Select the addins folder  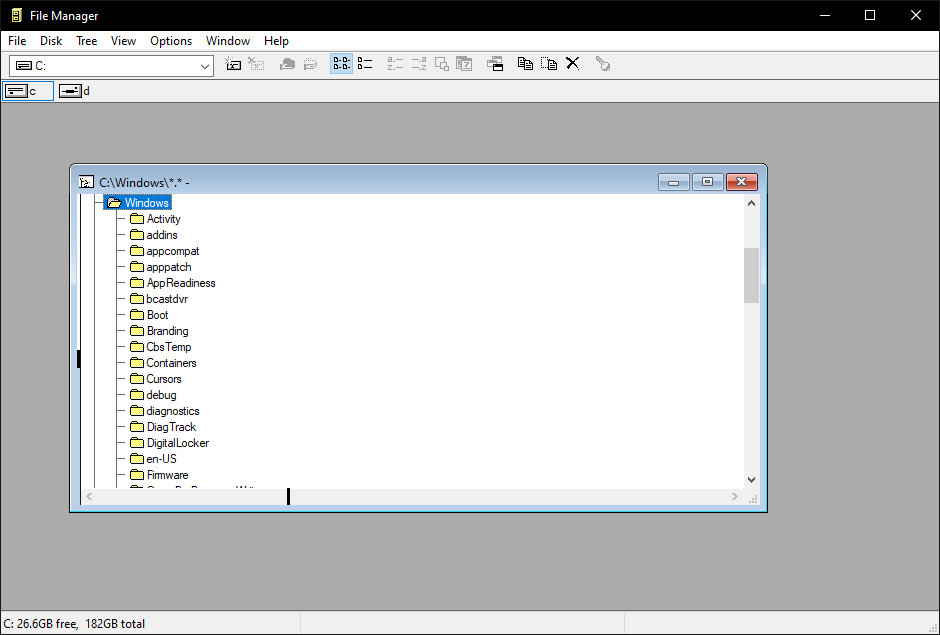point(153,235)
